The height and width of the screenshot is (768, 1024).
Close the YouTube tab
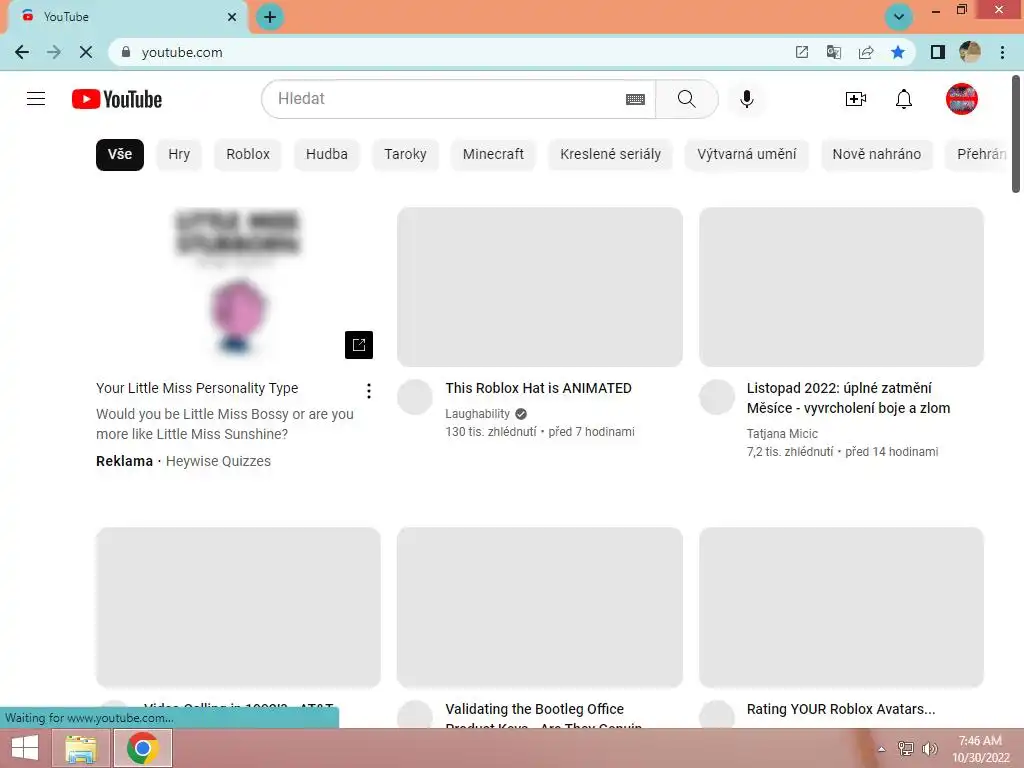click(232, 17)
